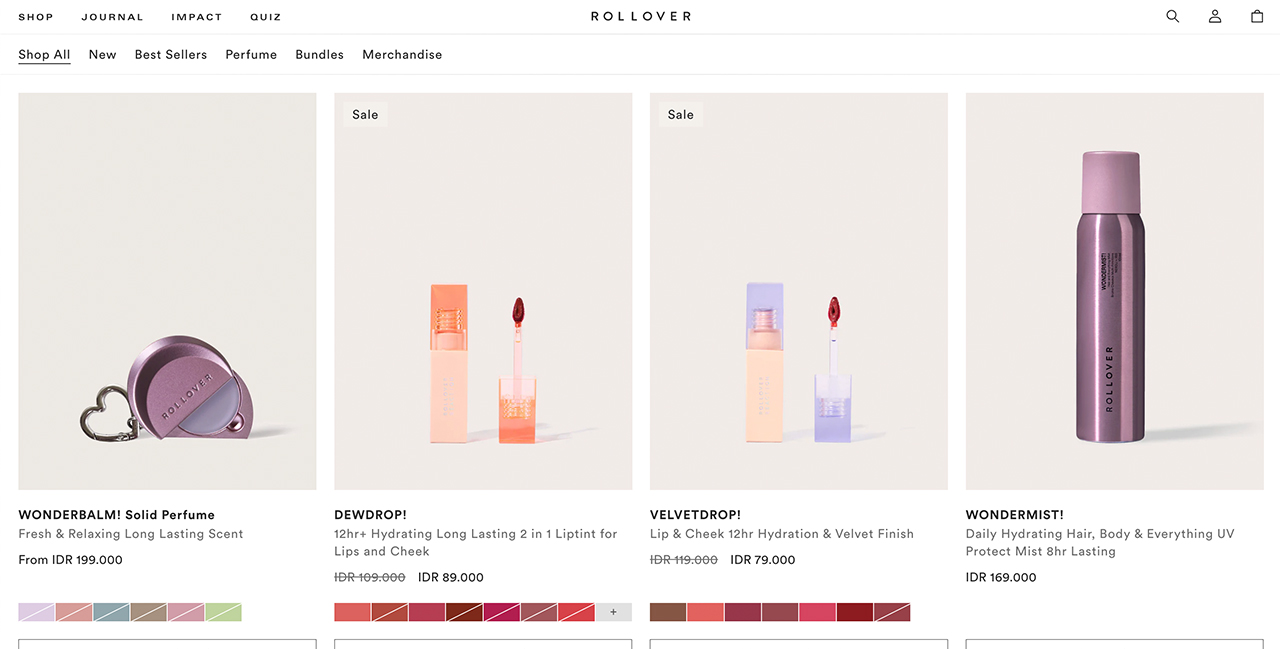Open the SHOP menu
Image resolution: width=1280 pixels, height=649 pixels.
[x=36, y=17]
